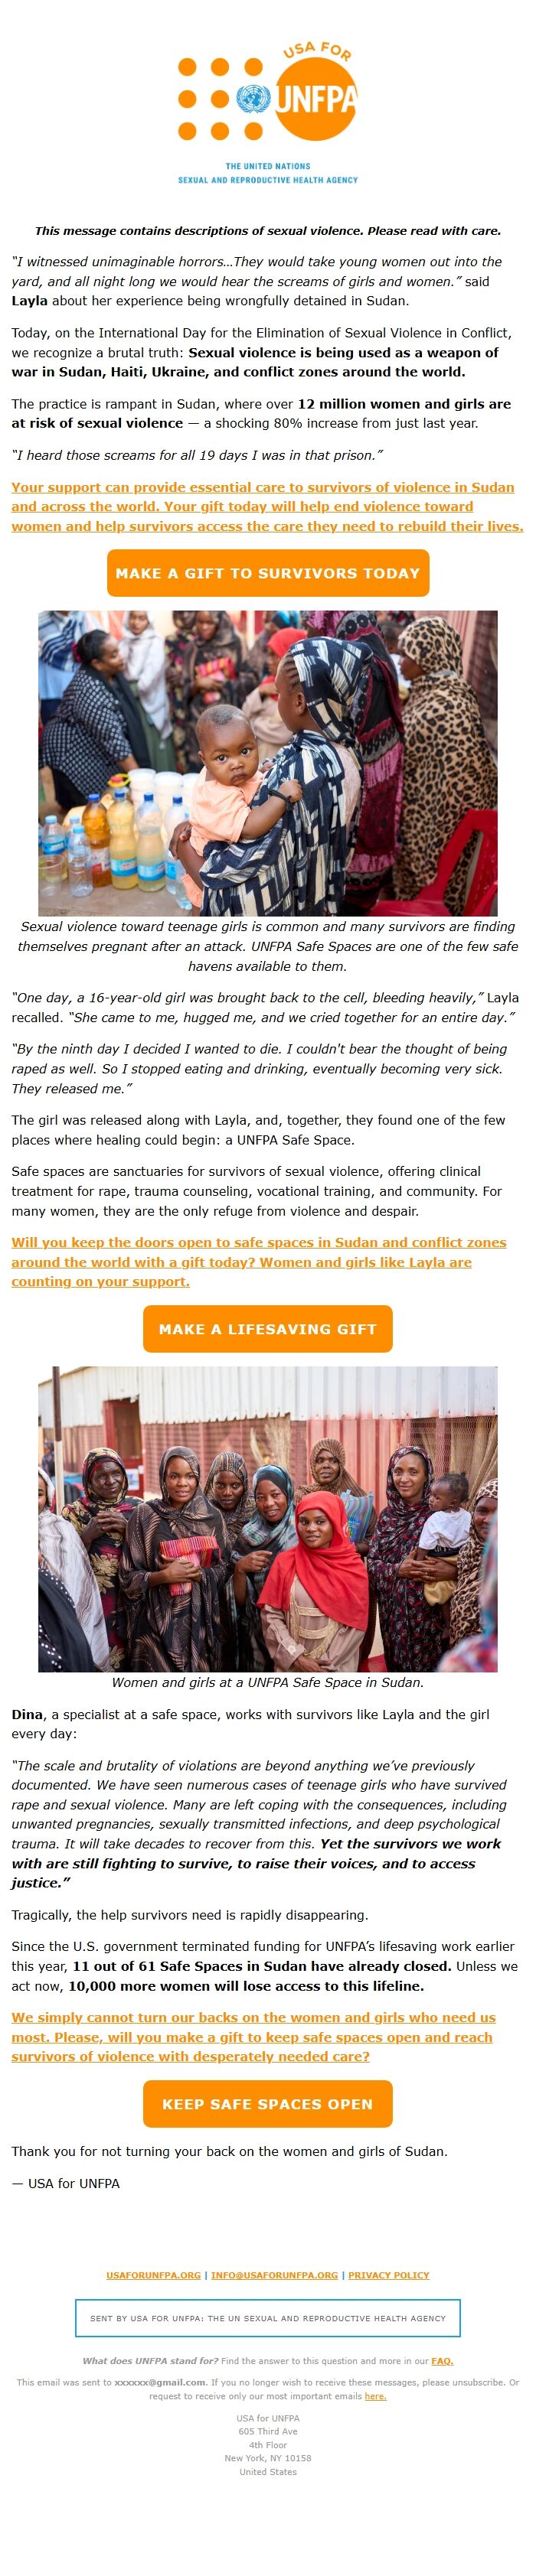
Task: Click 'The United Nations' tagline under the logo
Action: [268, 166]
